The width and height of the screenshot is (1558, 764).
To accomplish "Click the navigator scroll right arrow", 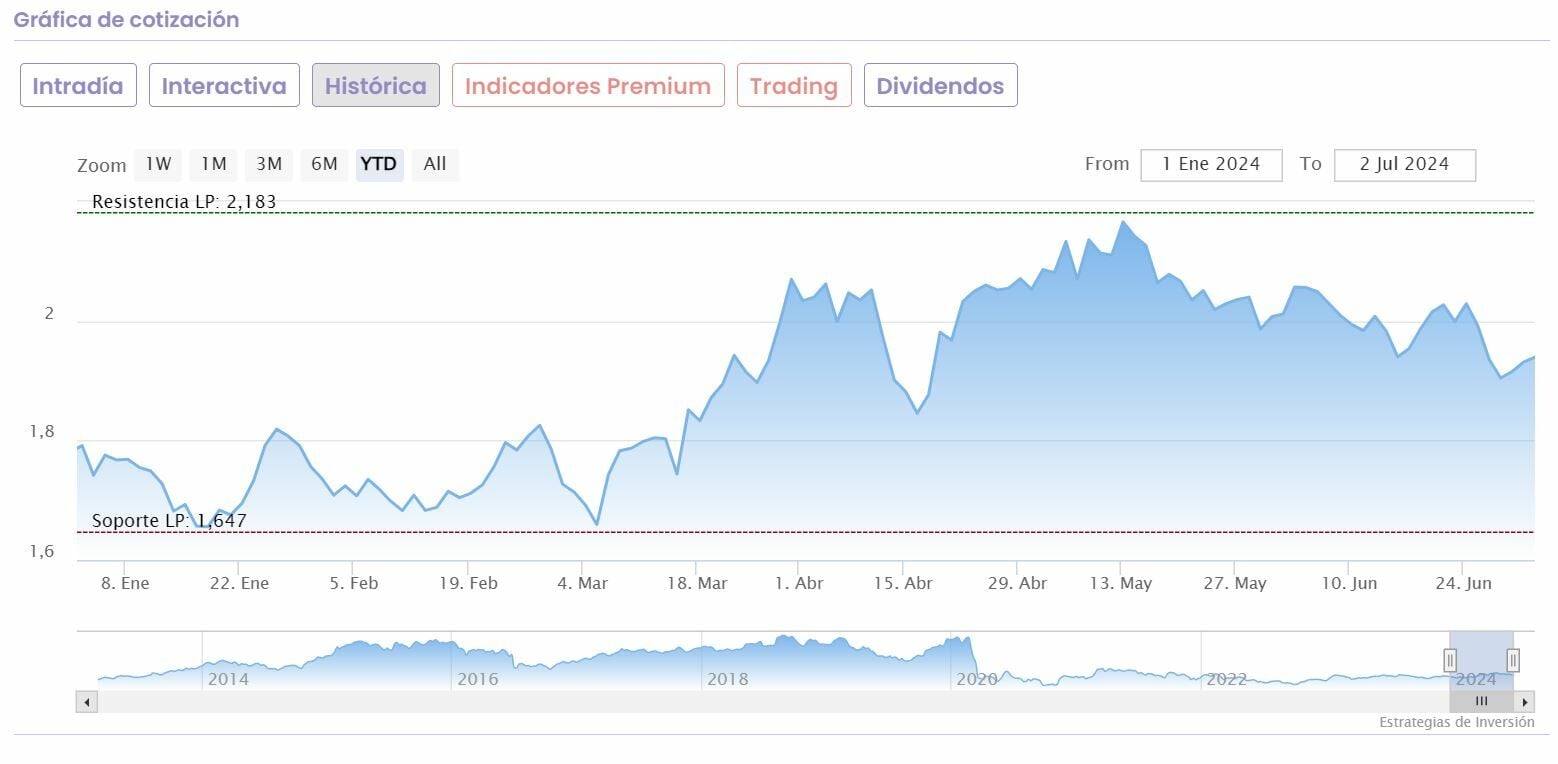I will tap(1525, 702).
